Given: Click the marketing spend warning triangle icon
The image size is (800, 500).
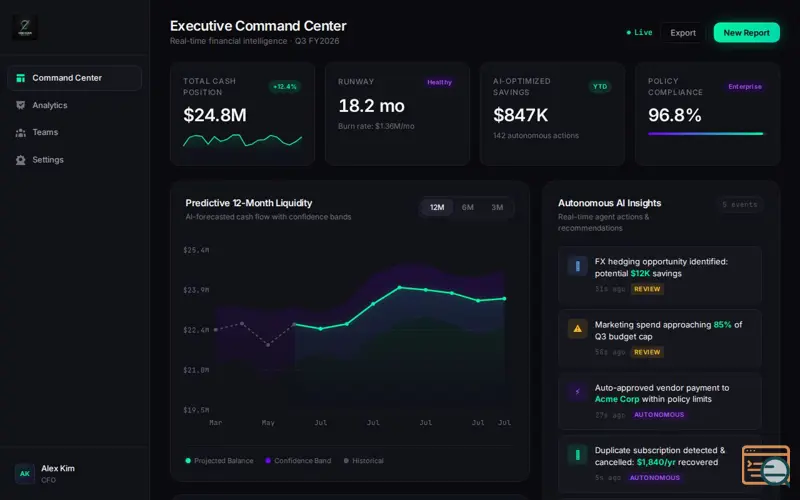Looking at the screenshot, I should 578,329.
